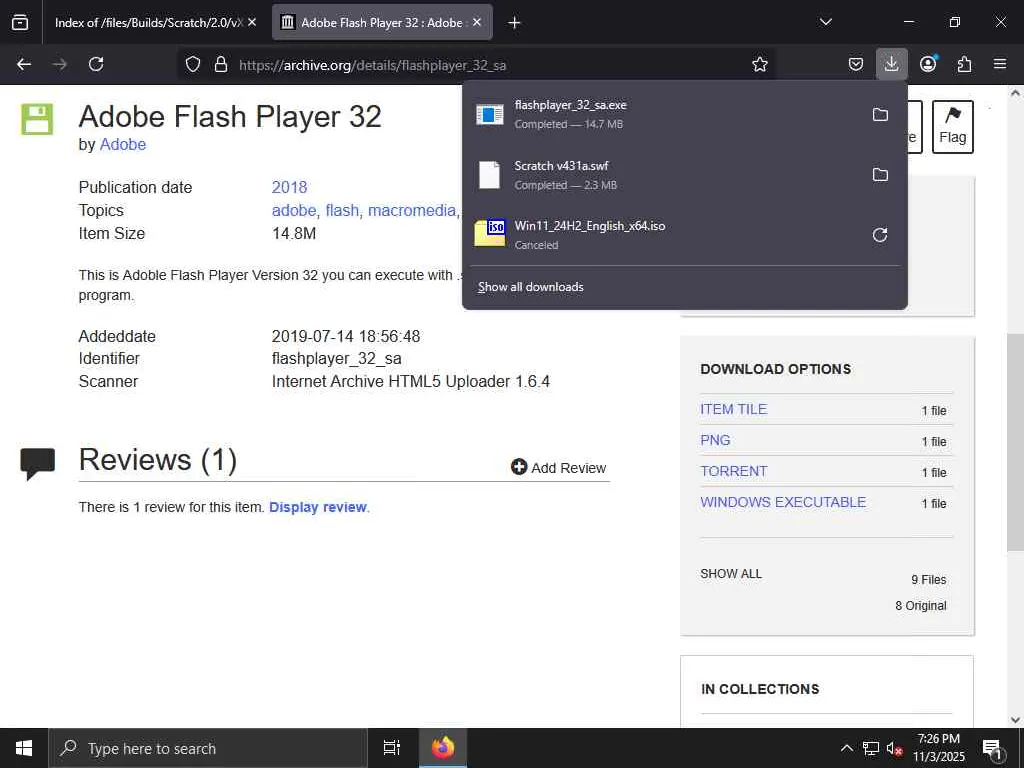Open the Firefox View icon
Viewport: 1024px width, 768px height.
coord(20,22)
